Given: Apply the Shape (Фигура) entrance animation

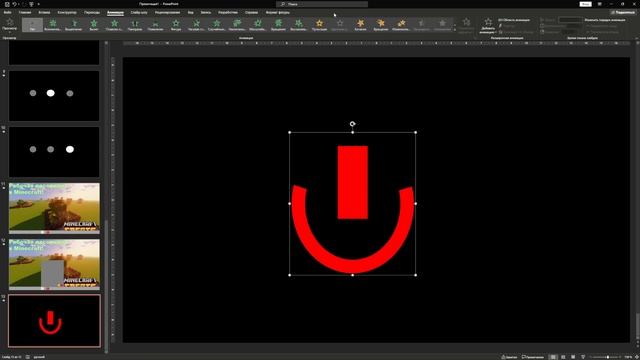Looking at the screenshot, I should click(x=176, y=25).
